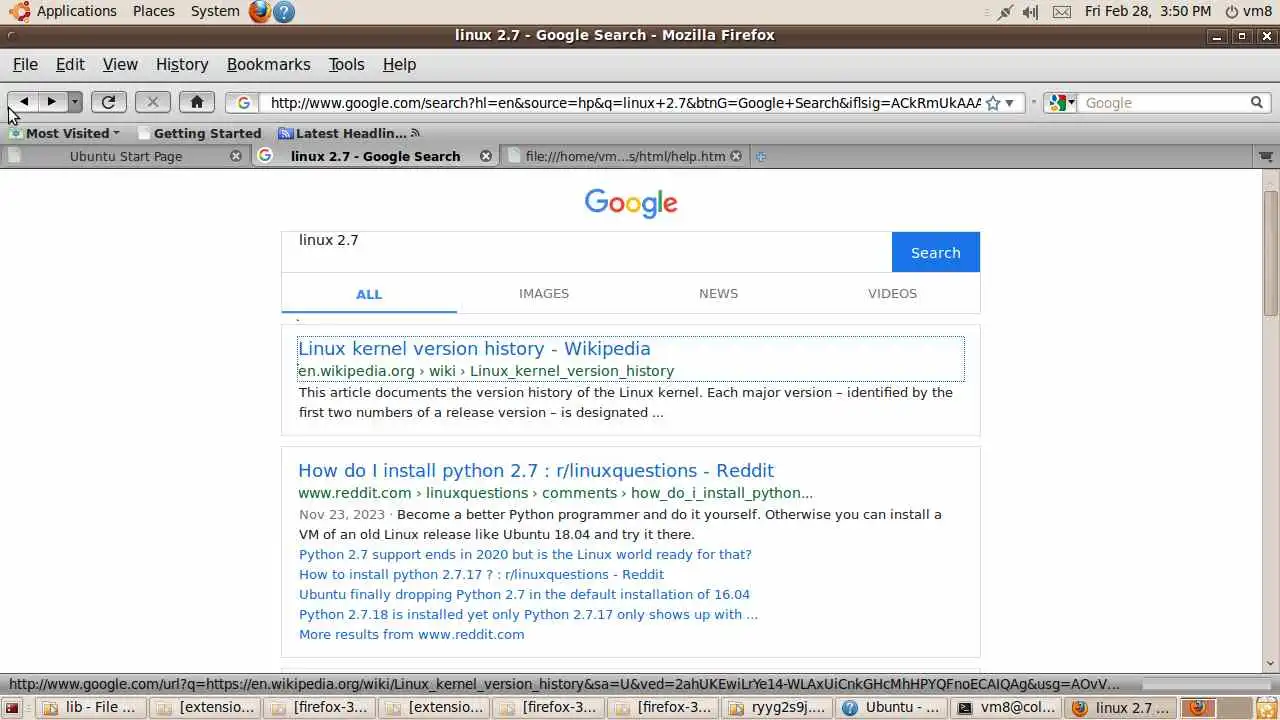Switch to the Ubuntu Start Page tab
This screenshot has width=1280, height=720.
[x=125, y=156]
